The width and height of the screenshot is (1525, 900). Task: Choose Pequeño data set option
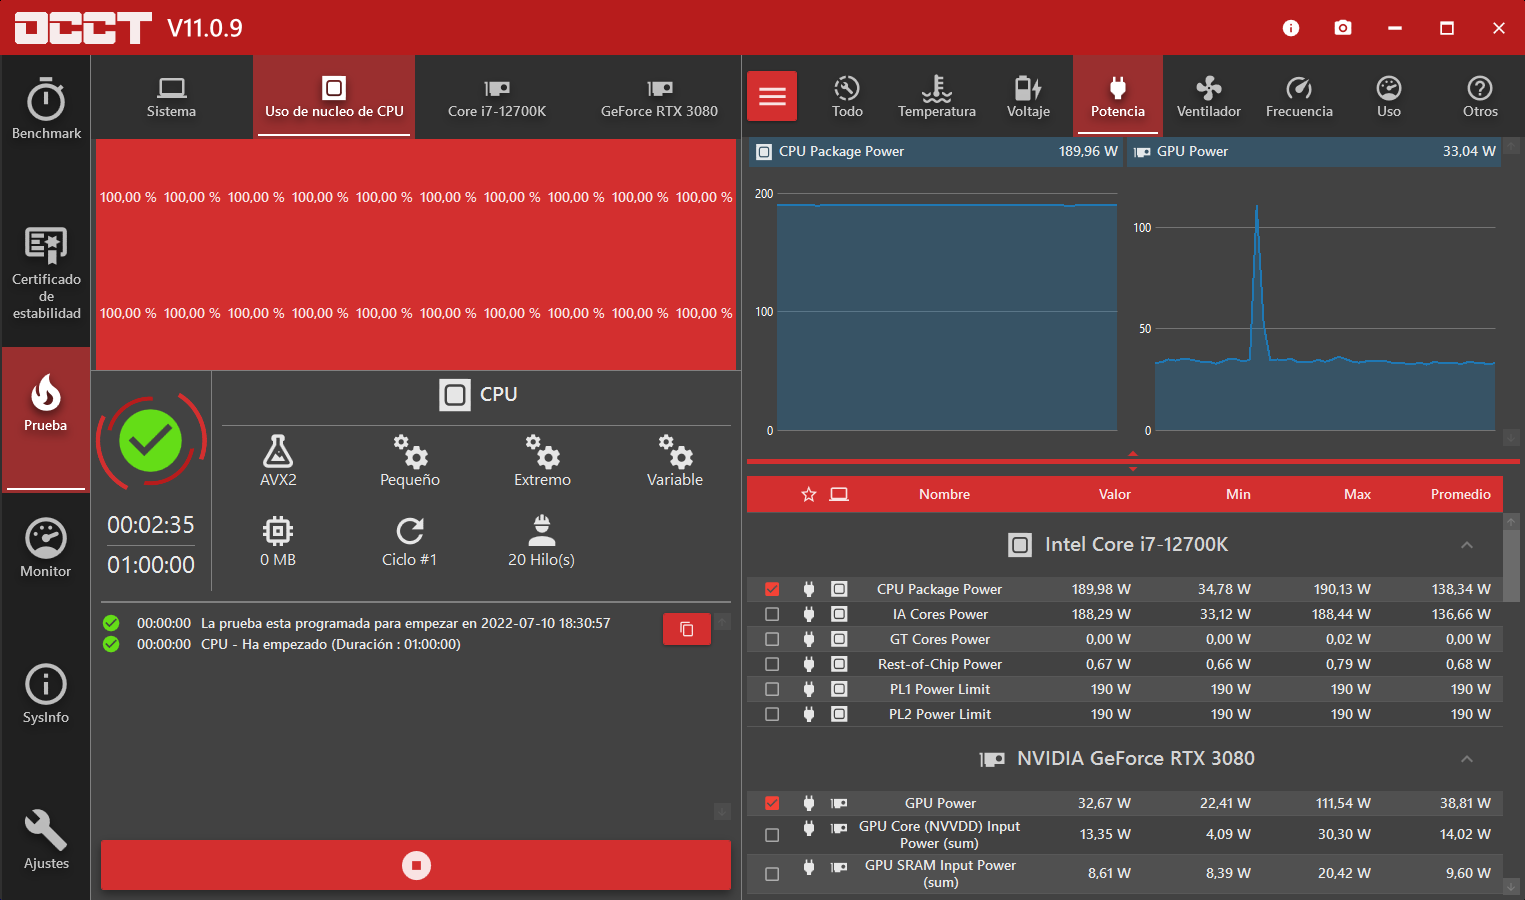pyautogui.click(x=410, y=460)
